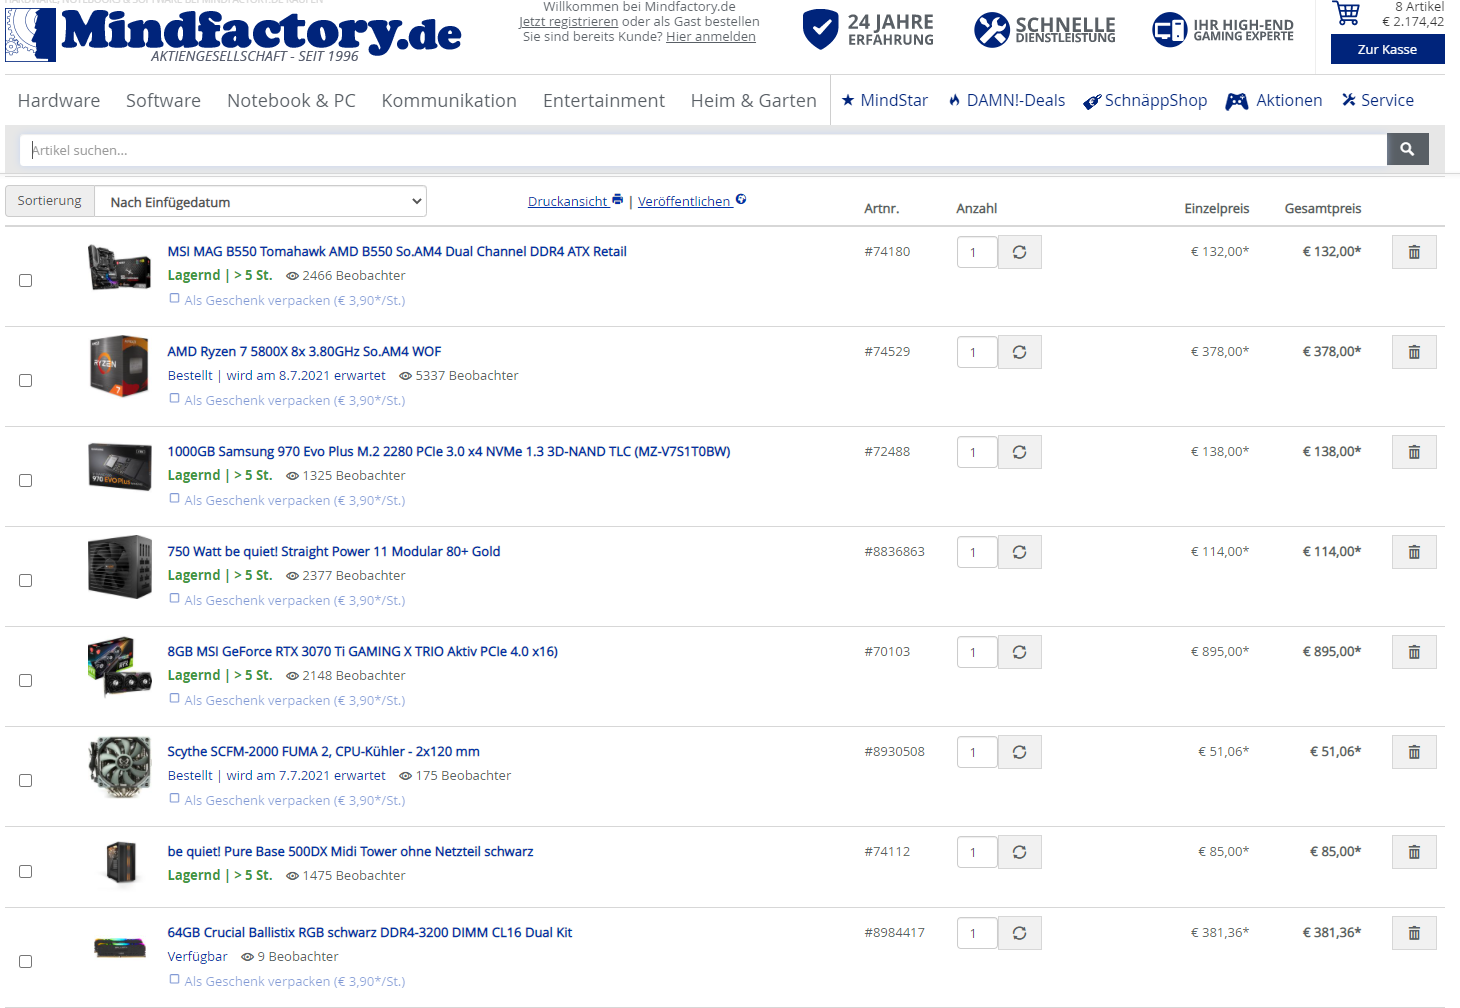Open the Notebook & PC menu
Image resolution: width=1460 pixels, height=1008 pixels.
[291, 100]
